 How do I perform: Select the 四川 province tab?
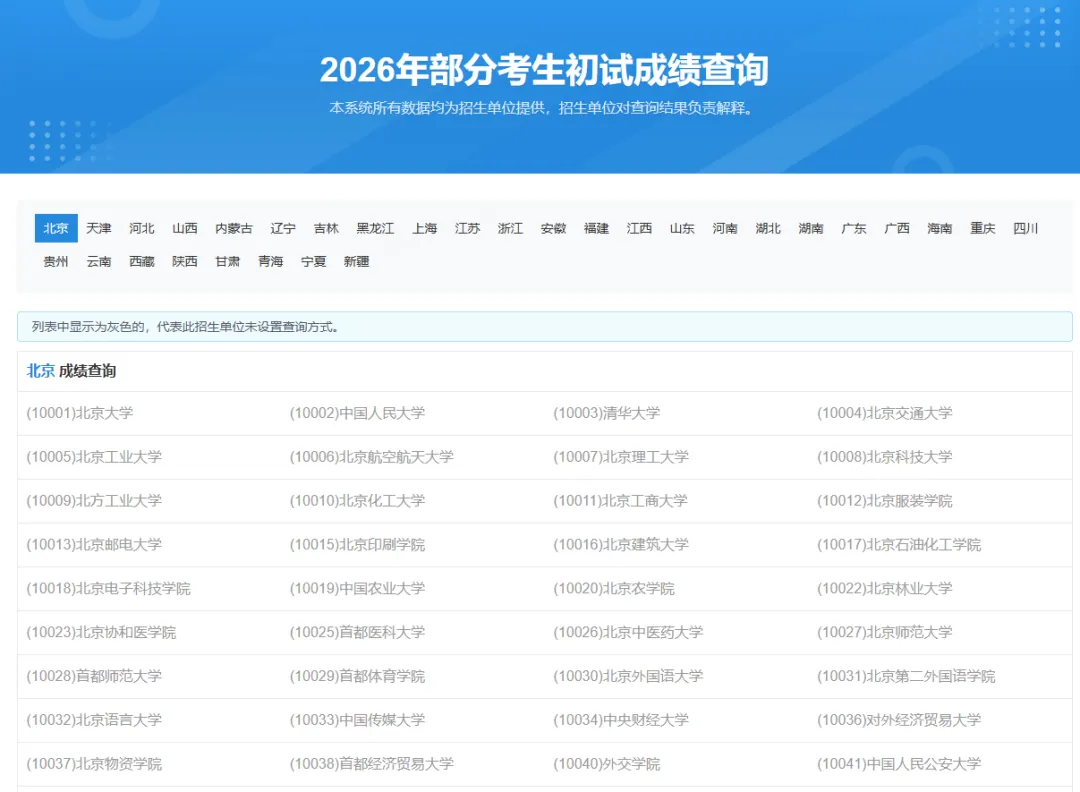pyautogui.click(x=1026, y=228)
